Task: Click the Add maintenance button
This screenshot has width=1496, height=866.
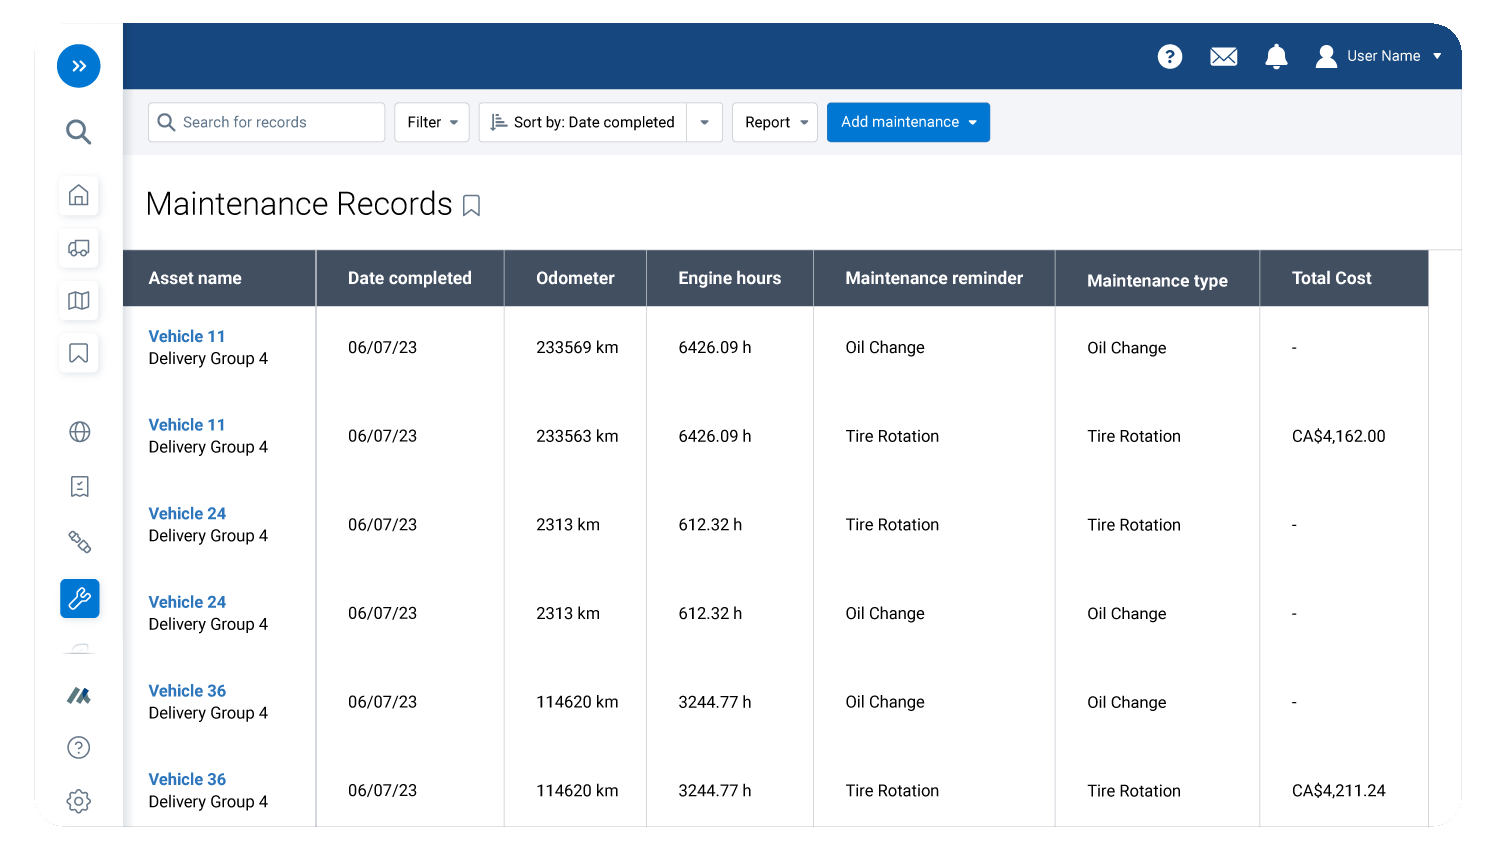Action: [908, 122]
